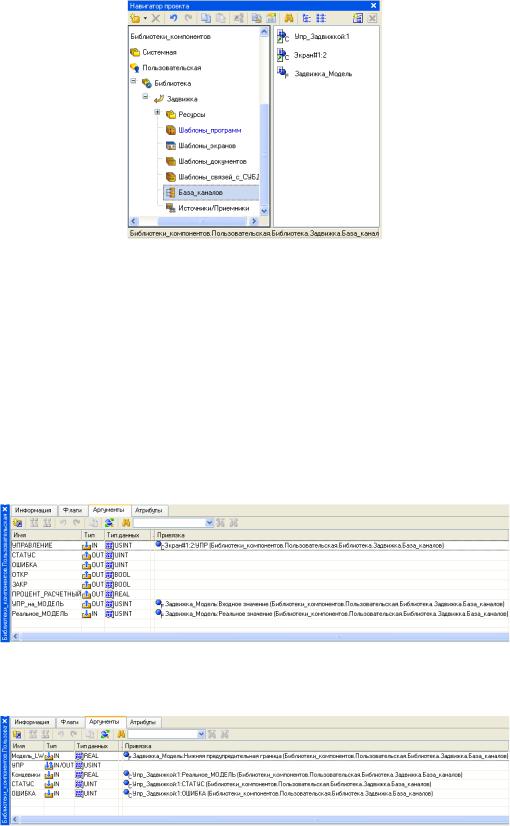Open Флаги tab in the УПРАВЛЕНИЕ arguments panel
The height and width of the screenshot is (826, 510).
(72, 510)
